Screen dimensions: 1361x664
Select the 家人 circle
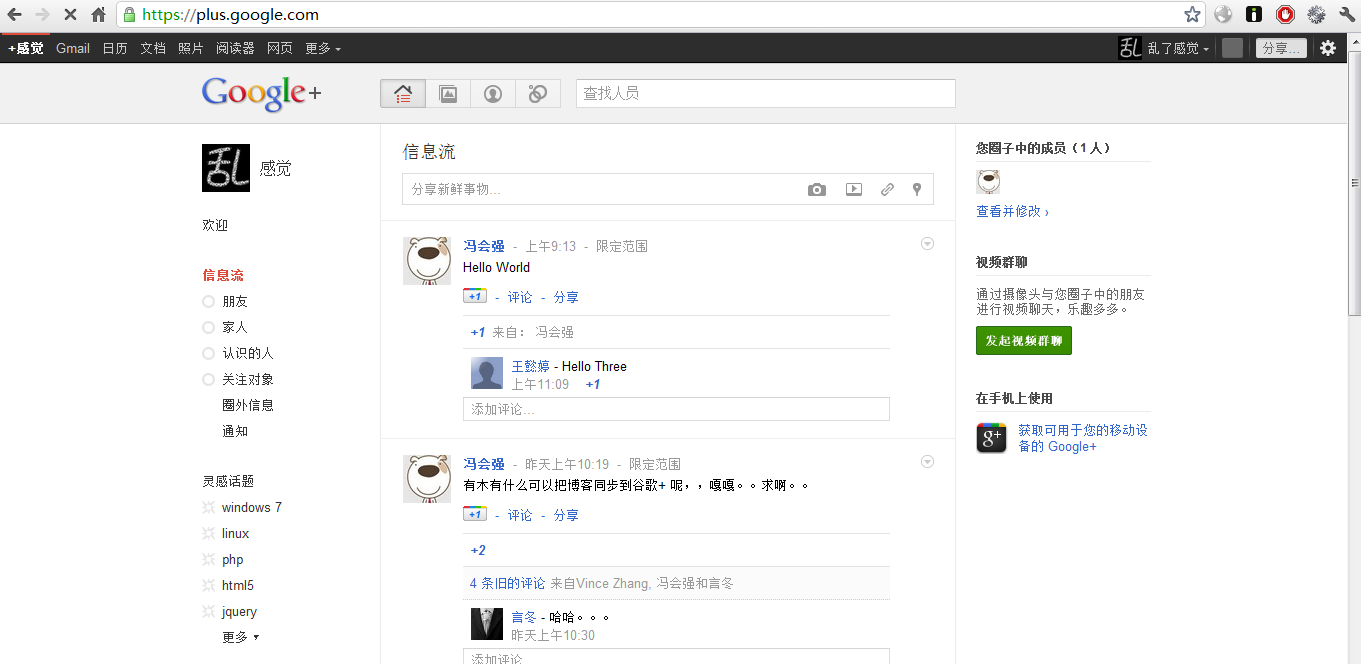click(x=235, y=327)
